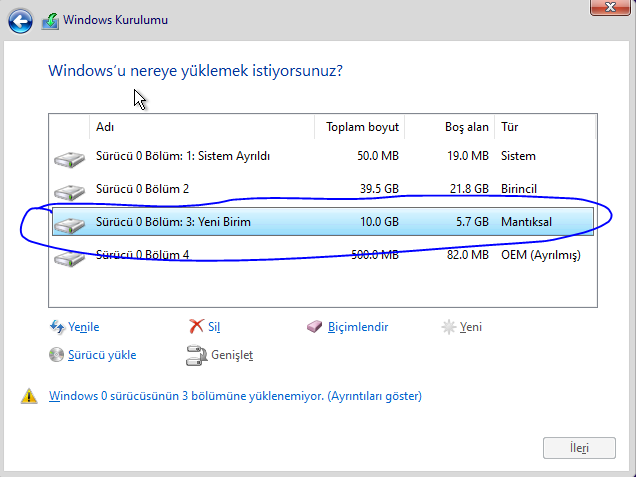This screenshot has width=636, height=477.
Task: Click the Sistem type cell
Action: pos(518,156)
